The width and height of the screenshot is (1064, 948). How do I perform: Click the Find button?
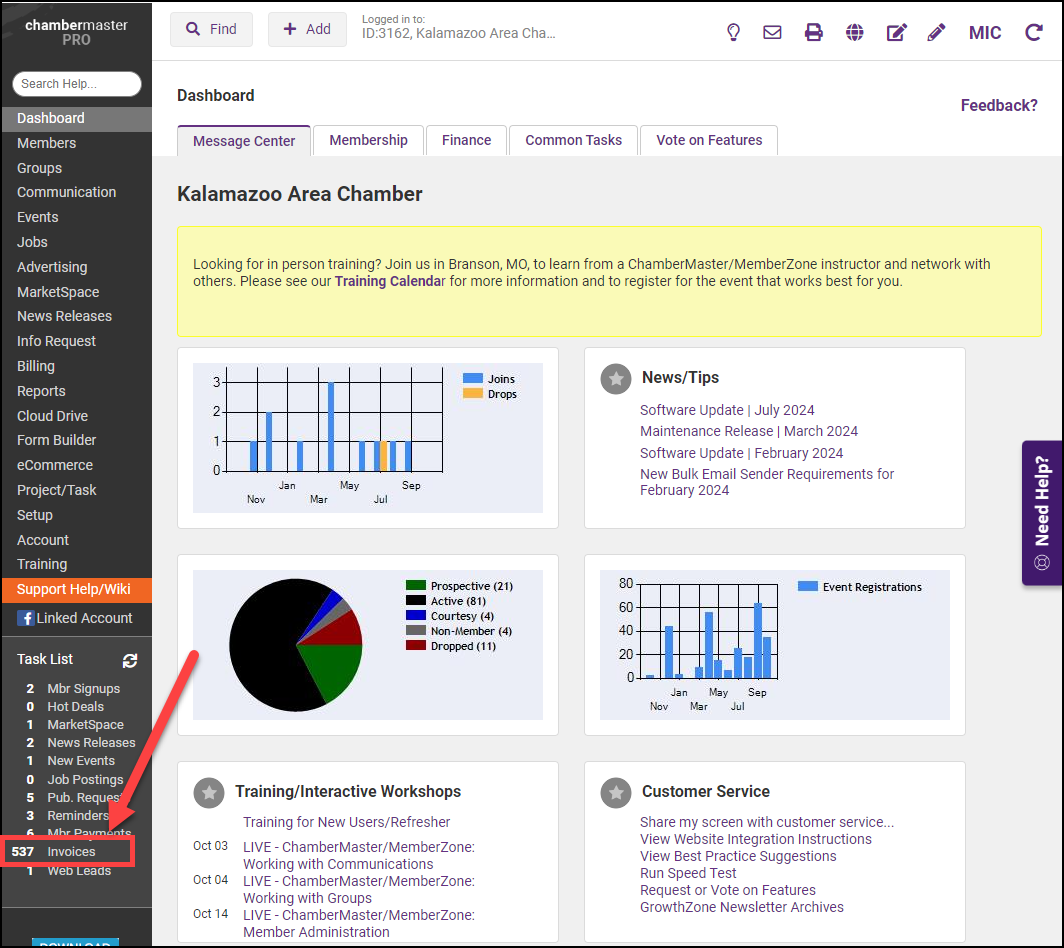pyautogui.click(x=211, y=30)
